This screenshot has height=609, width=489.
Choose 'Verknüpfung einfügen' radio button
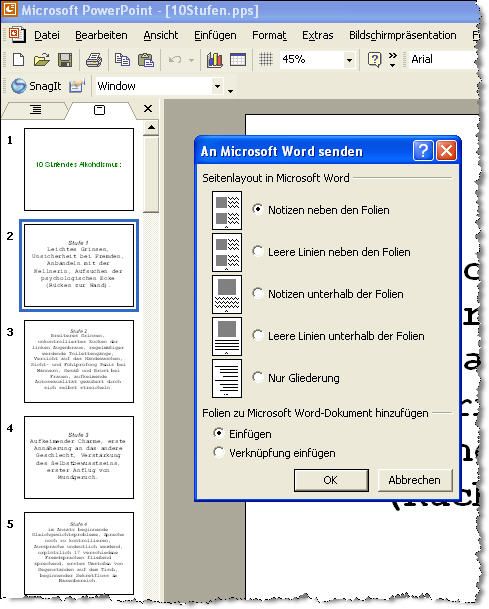[219, 452]
